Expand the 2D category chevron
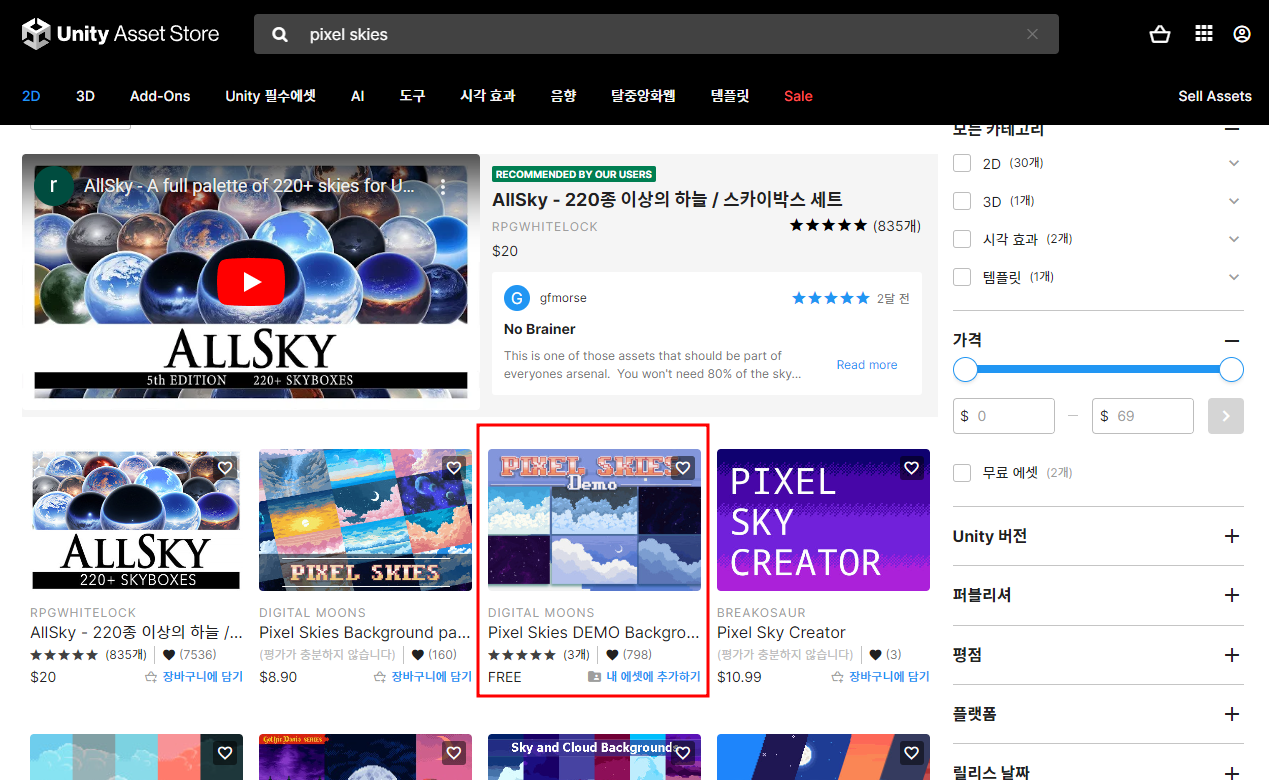This screenshot has height=780, width=1269. (1234, 163)
